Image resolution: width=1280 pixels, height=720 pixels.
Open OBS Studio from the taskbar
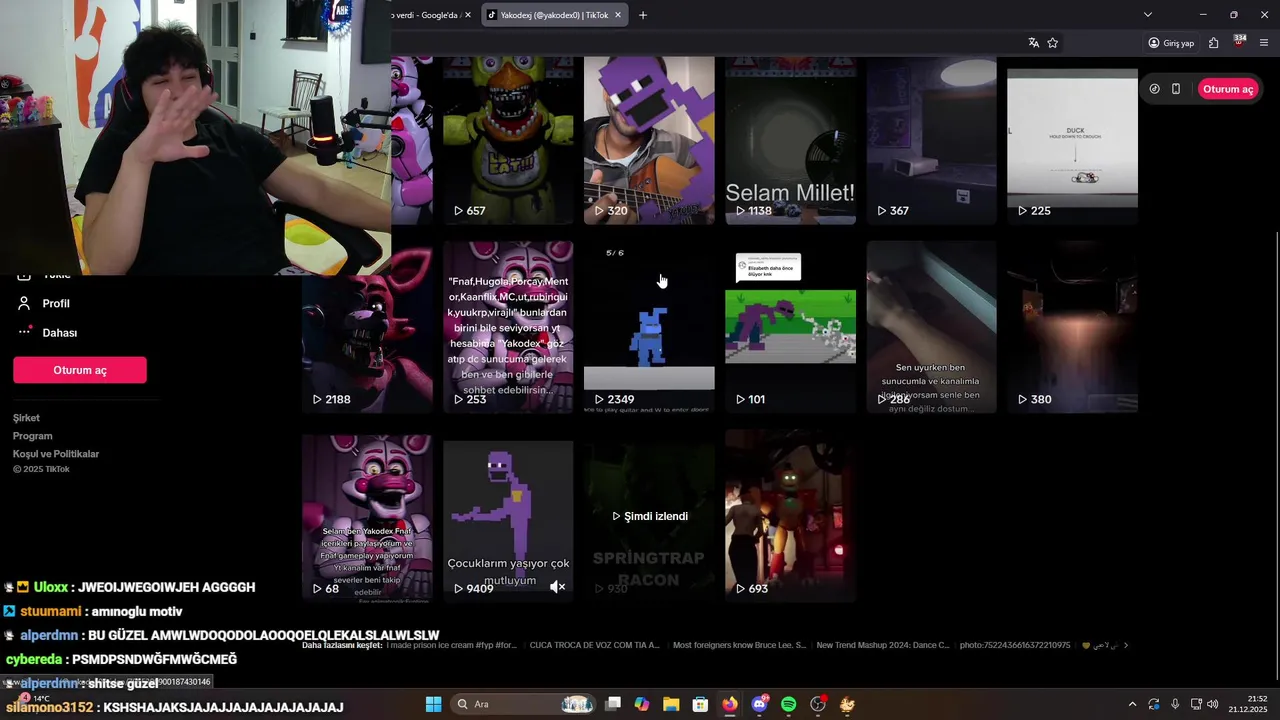point(818,704)
